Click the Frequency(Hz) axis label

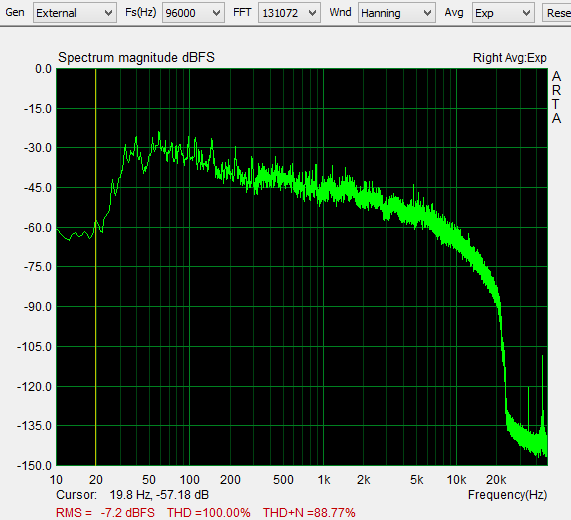[x=507, y=495]
